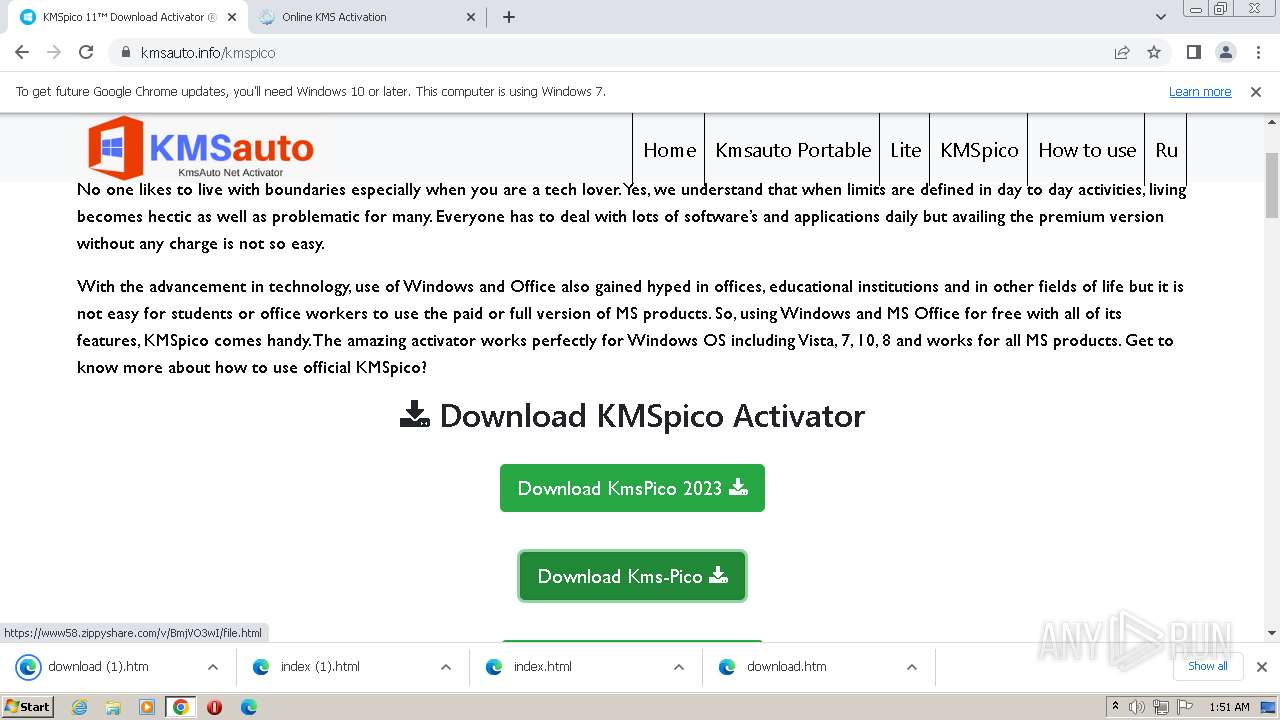The image size is (1280, 720).
Task: Open the Learn more link in update notice
Action: click(1199, 91)
